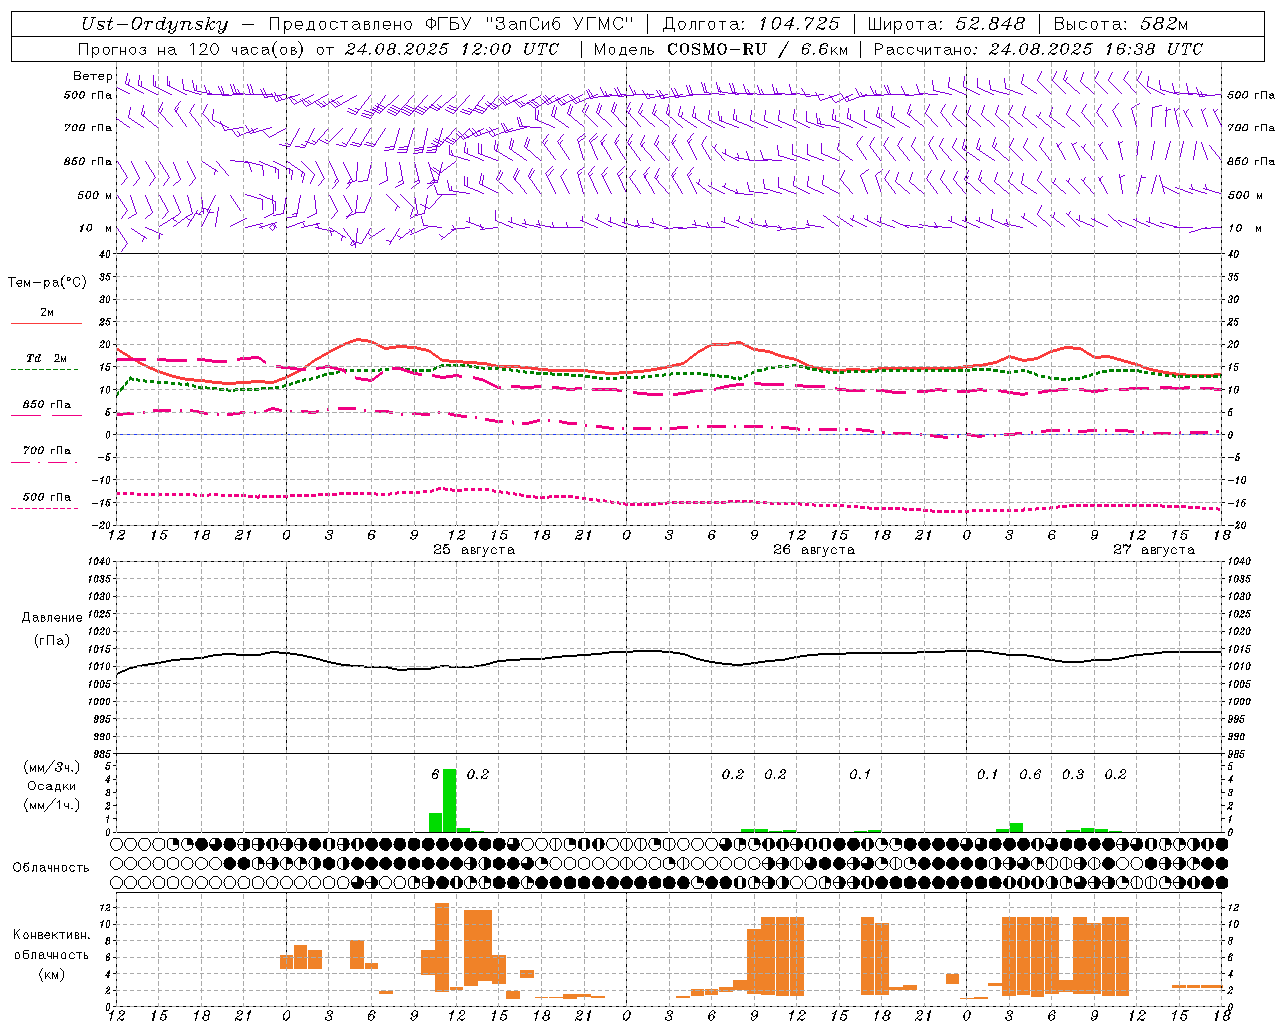Click the "Конвективн." convective cloud label
This screenshot has width=1280, height=1024.
(52, 935)
